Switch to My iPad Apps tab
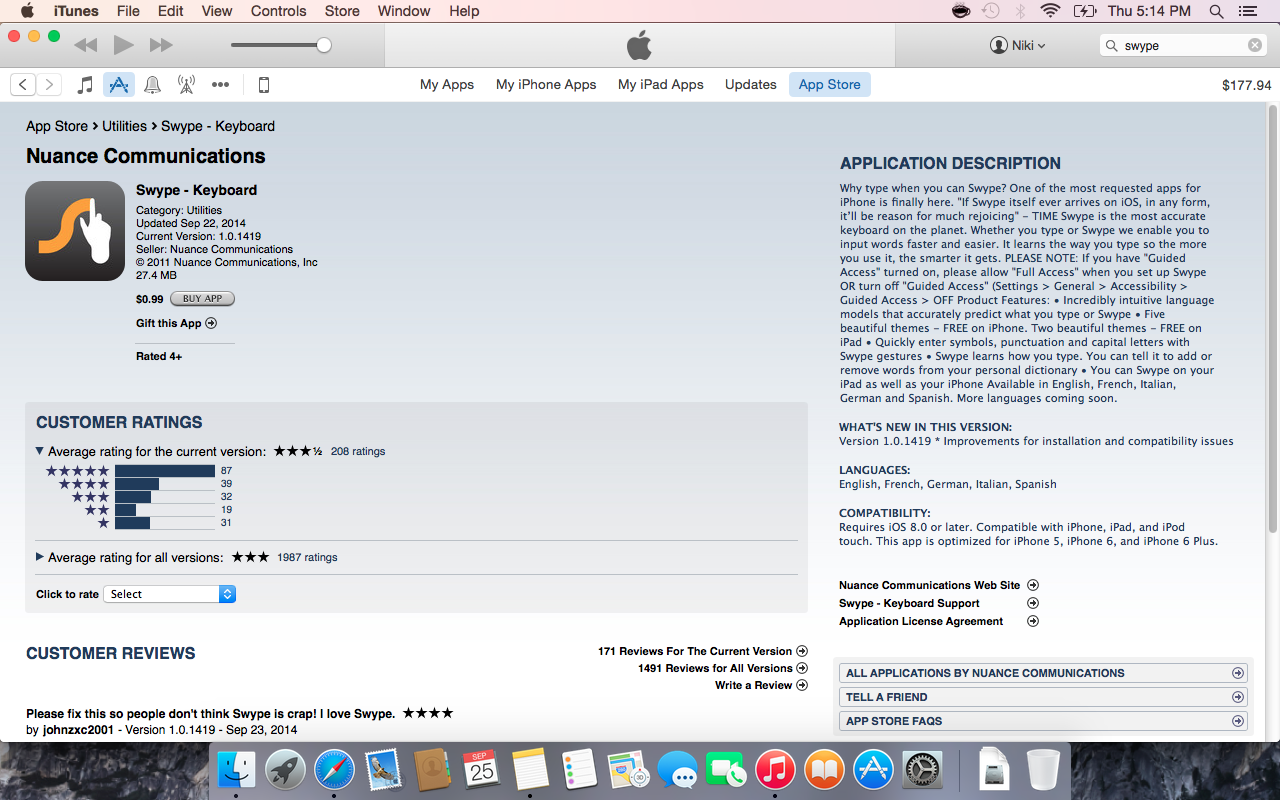The width and height of the screenshot is (1280, 800). tap(661, 85)
